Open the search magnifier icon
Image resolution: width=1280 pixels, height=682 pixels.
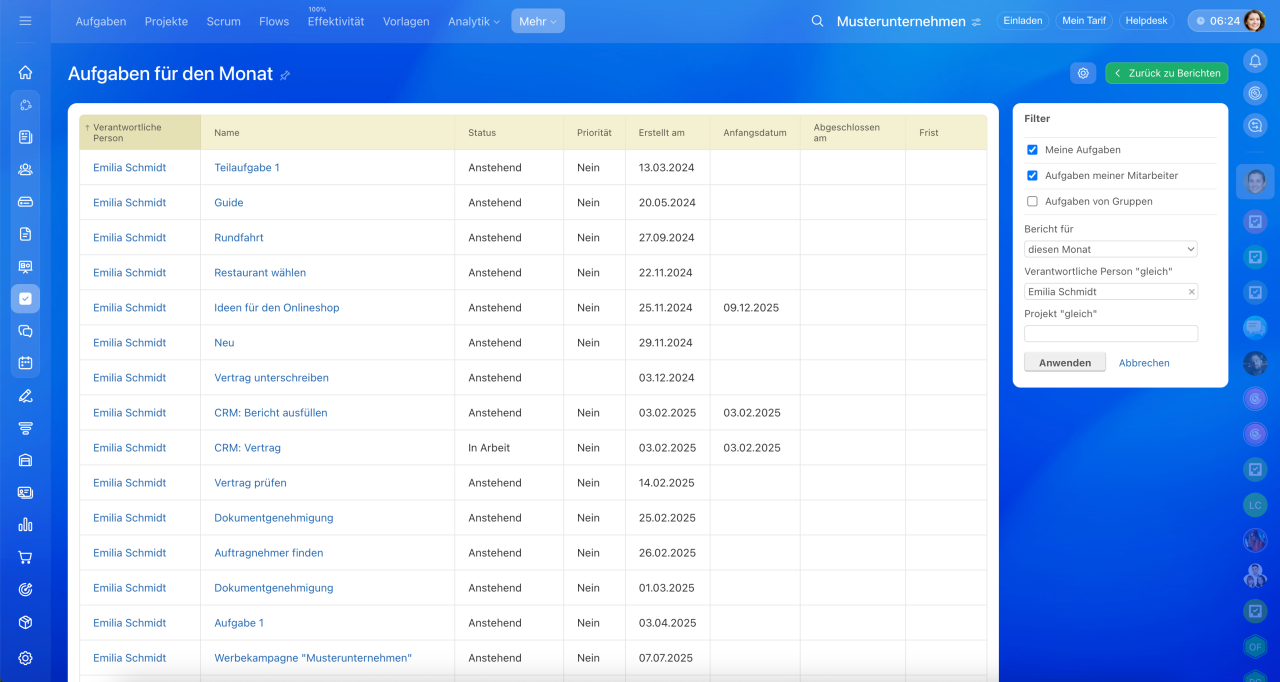(817, 21)
